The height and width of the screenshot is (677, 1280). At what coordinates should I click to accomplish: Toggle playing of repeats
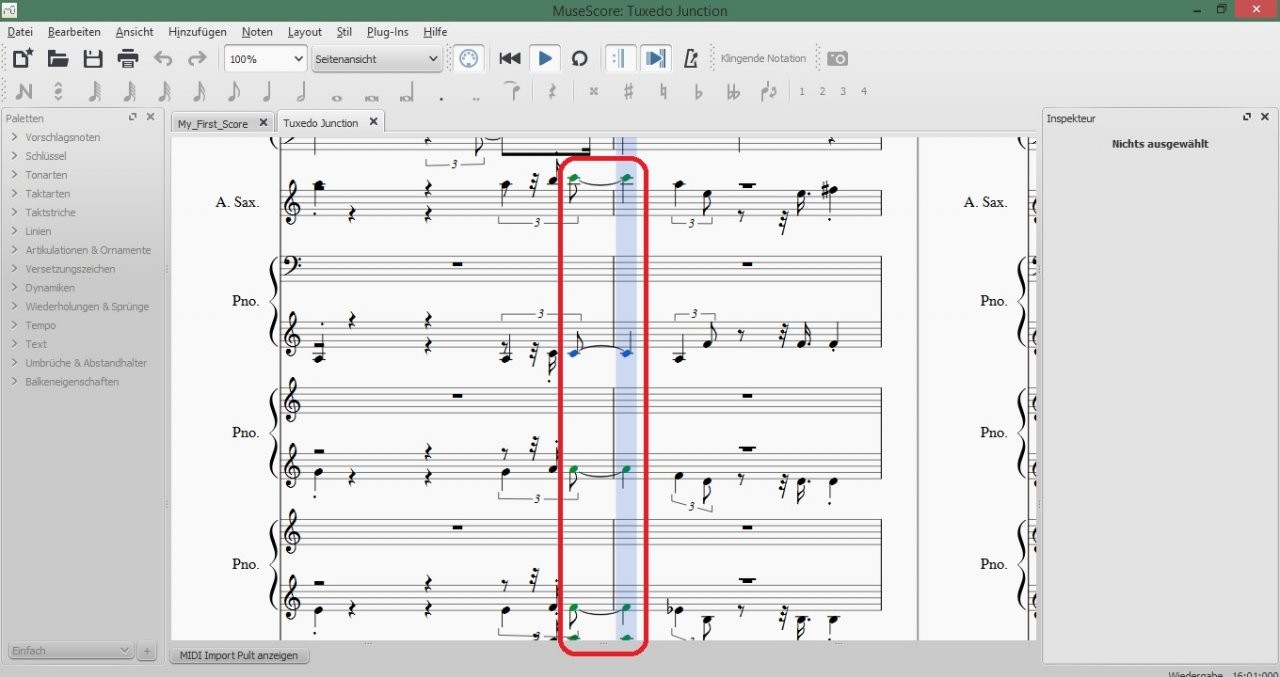coord(619,59)
